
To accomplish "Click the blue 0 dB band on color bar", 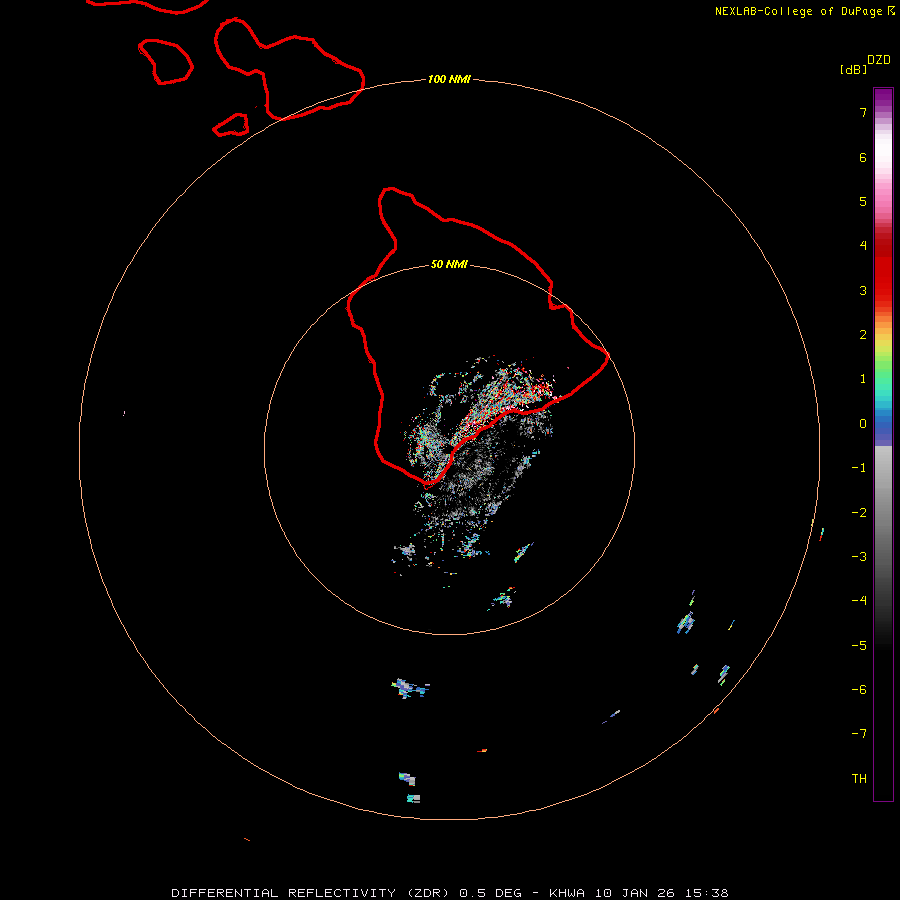I will point(883,425).
